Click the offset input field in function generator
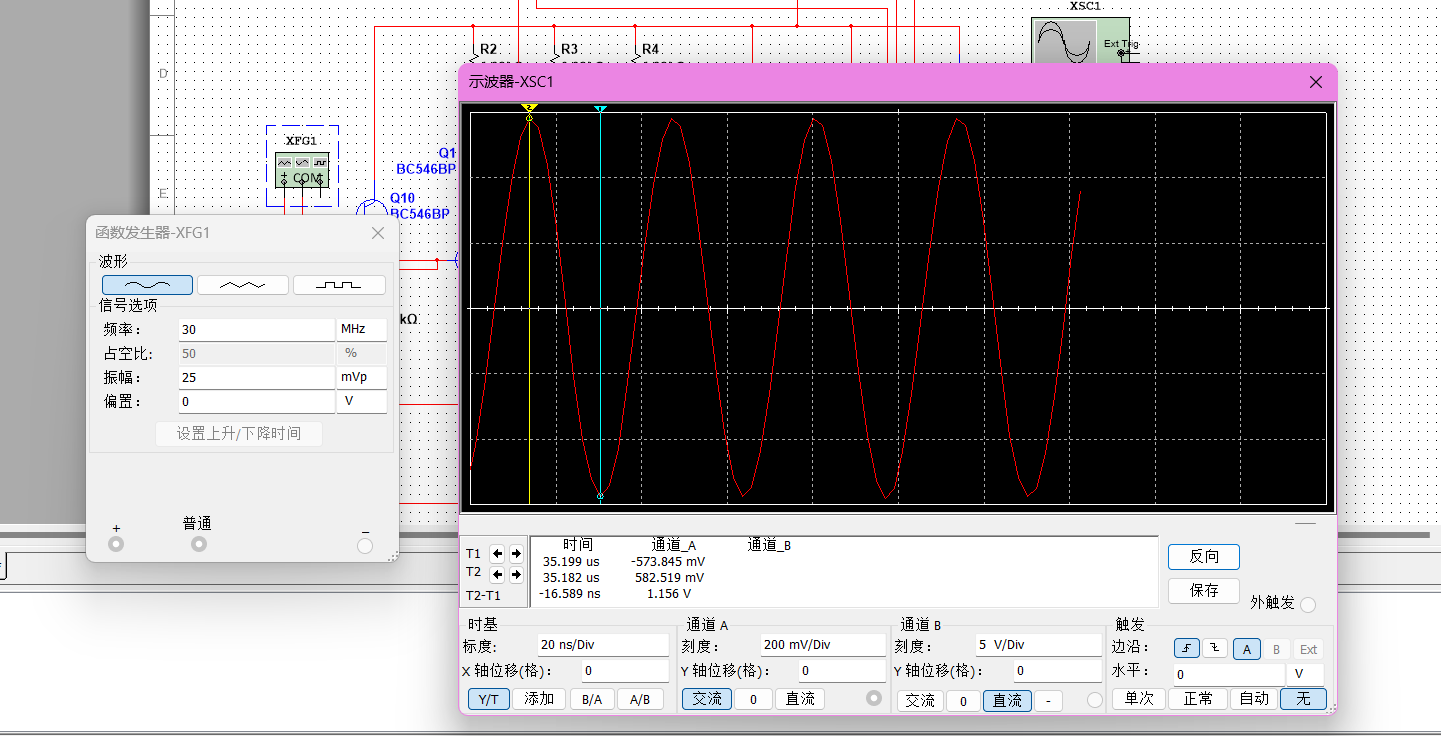The height and width of the screenshot is (736, 1441). coord(257,401)
